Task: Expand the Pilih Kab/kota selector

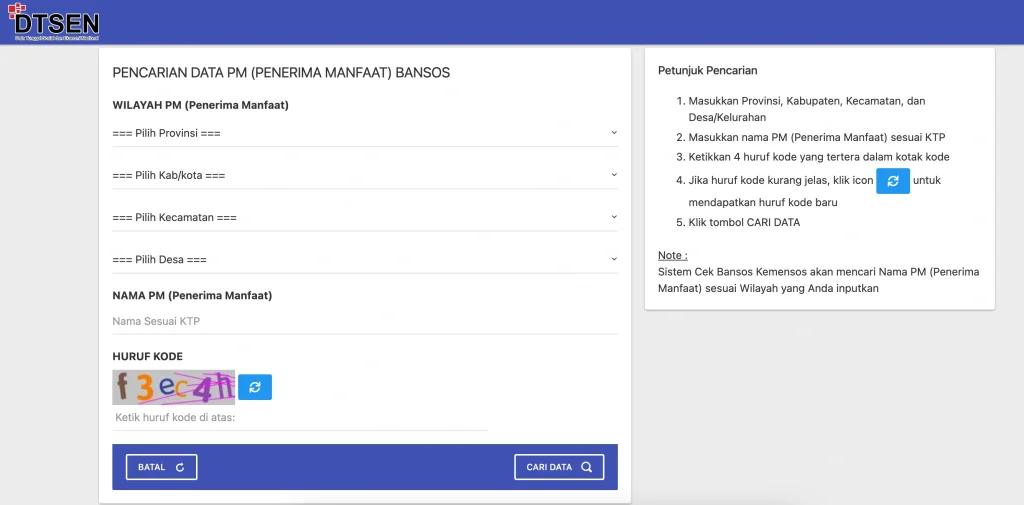Action: [x=364, y=175]
